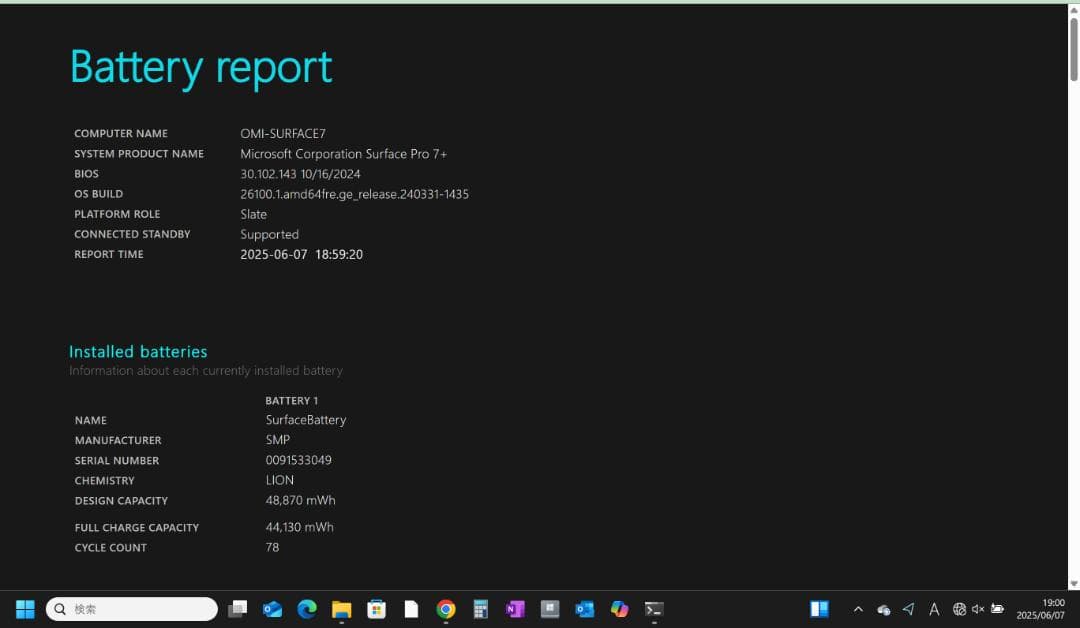The height and width of the screenshot is (628, 1080).
Task: Click the 'DESIGN CAPACITY' label
Action: click(x=121, y=501)
